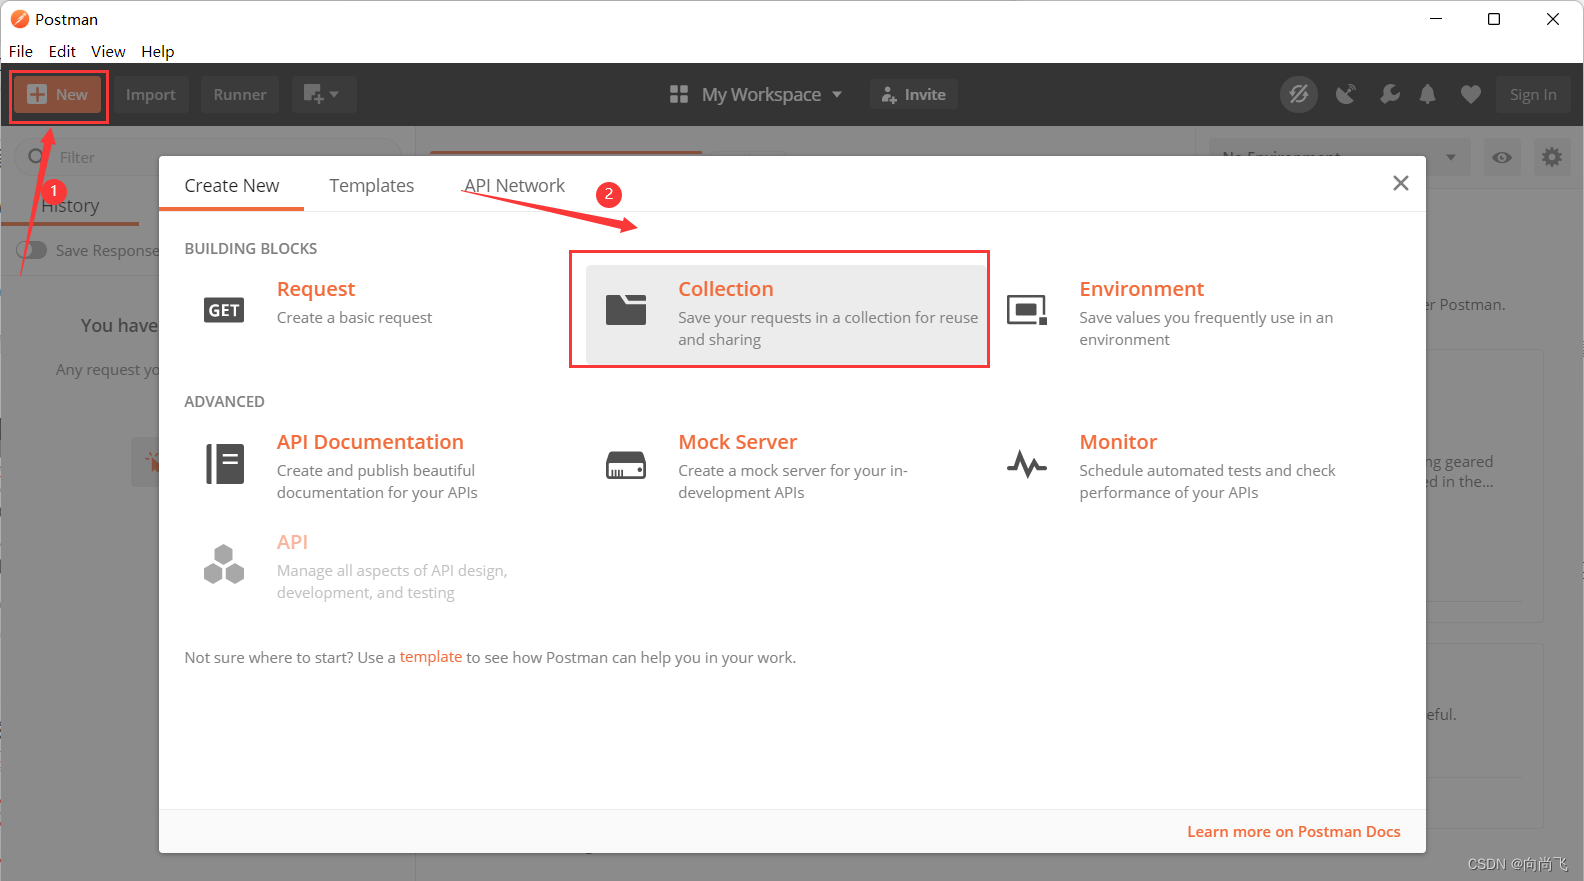Click the API Documentation book icon

tap(225, 464)
